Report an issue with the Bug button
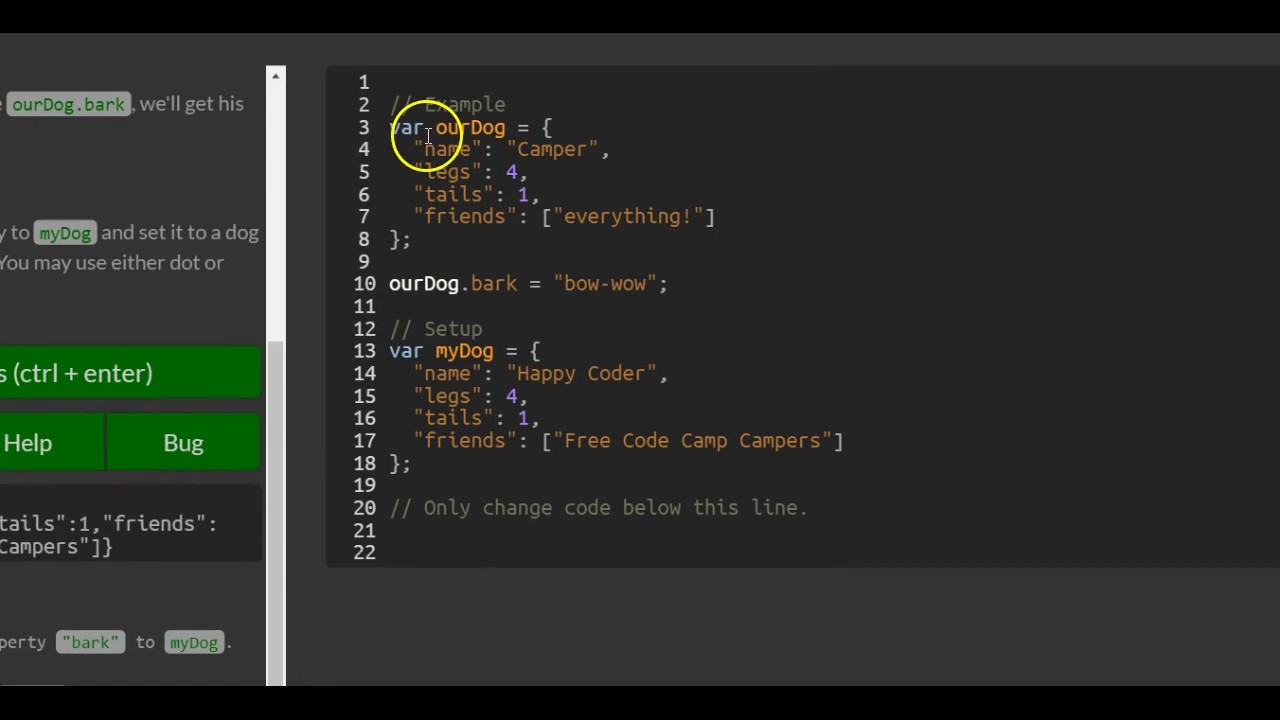 tap(183, 443)
